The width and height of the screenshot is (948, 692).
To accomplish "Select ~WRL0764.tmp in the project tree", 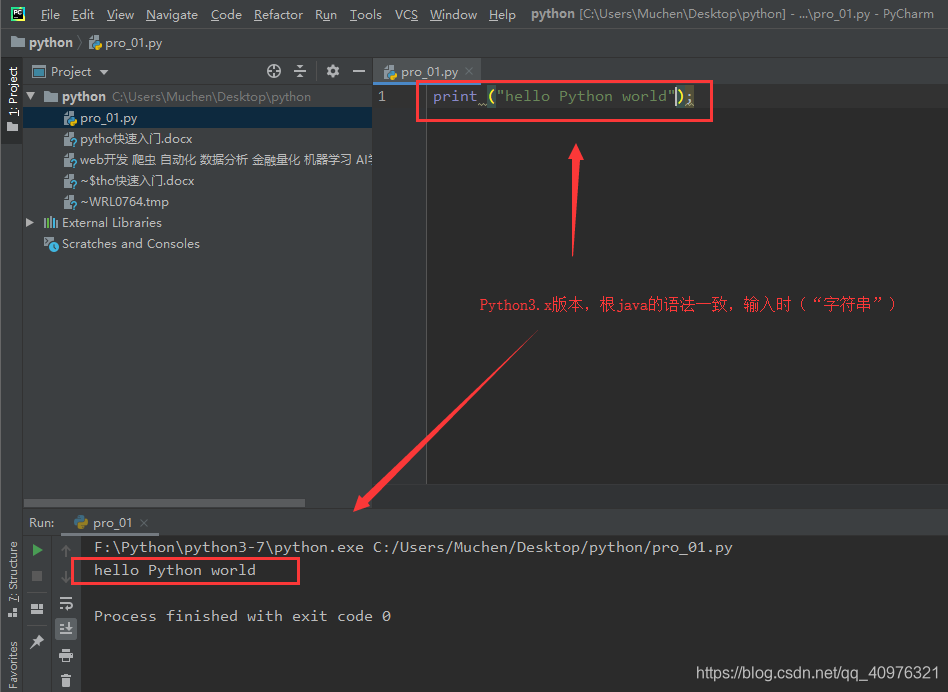I will 198,202.
